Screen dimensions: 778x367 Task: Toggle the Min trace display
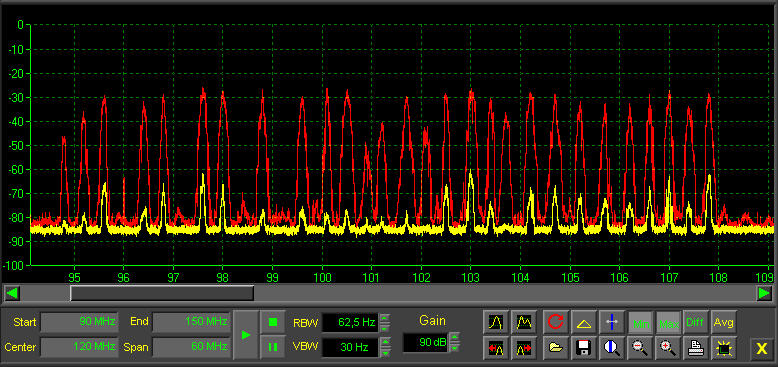point(641,322)
